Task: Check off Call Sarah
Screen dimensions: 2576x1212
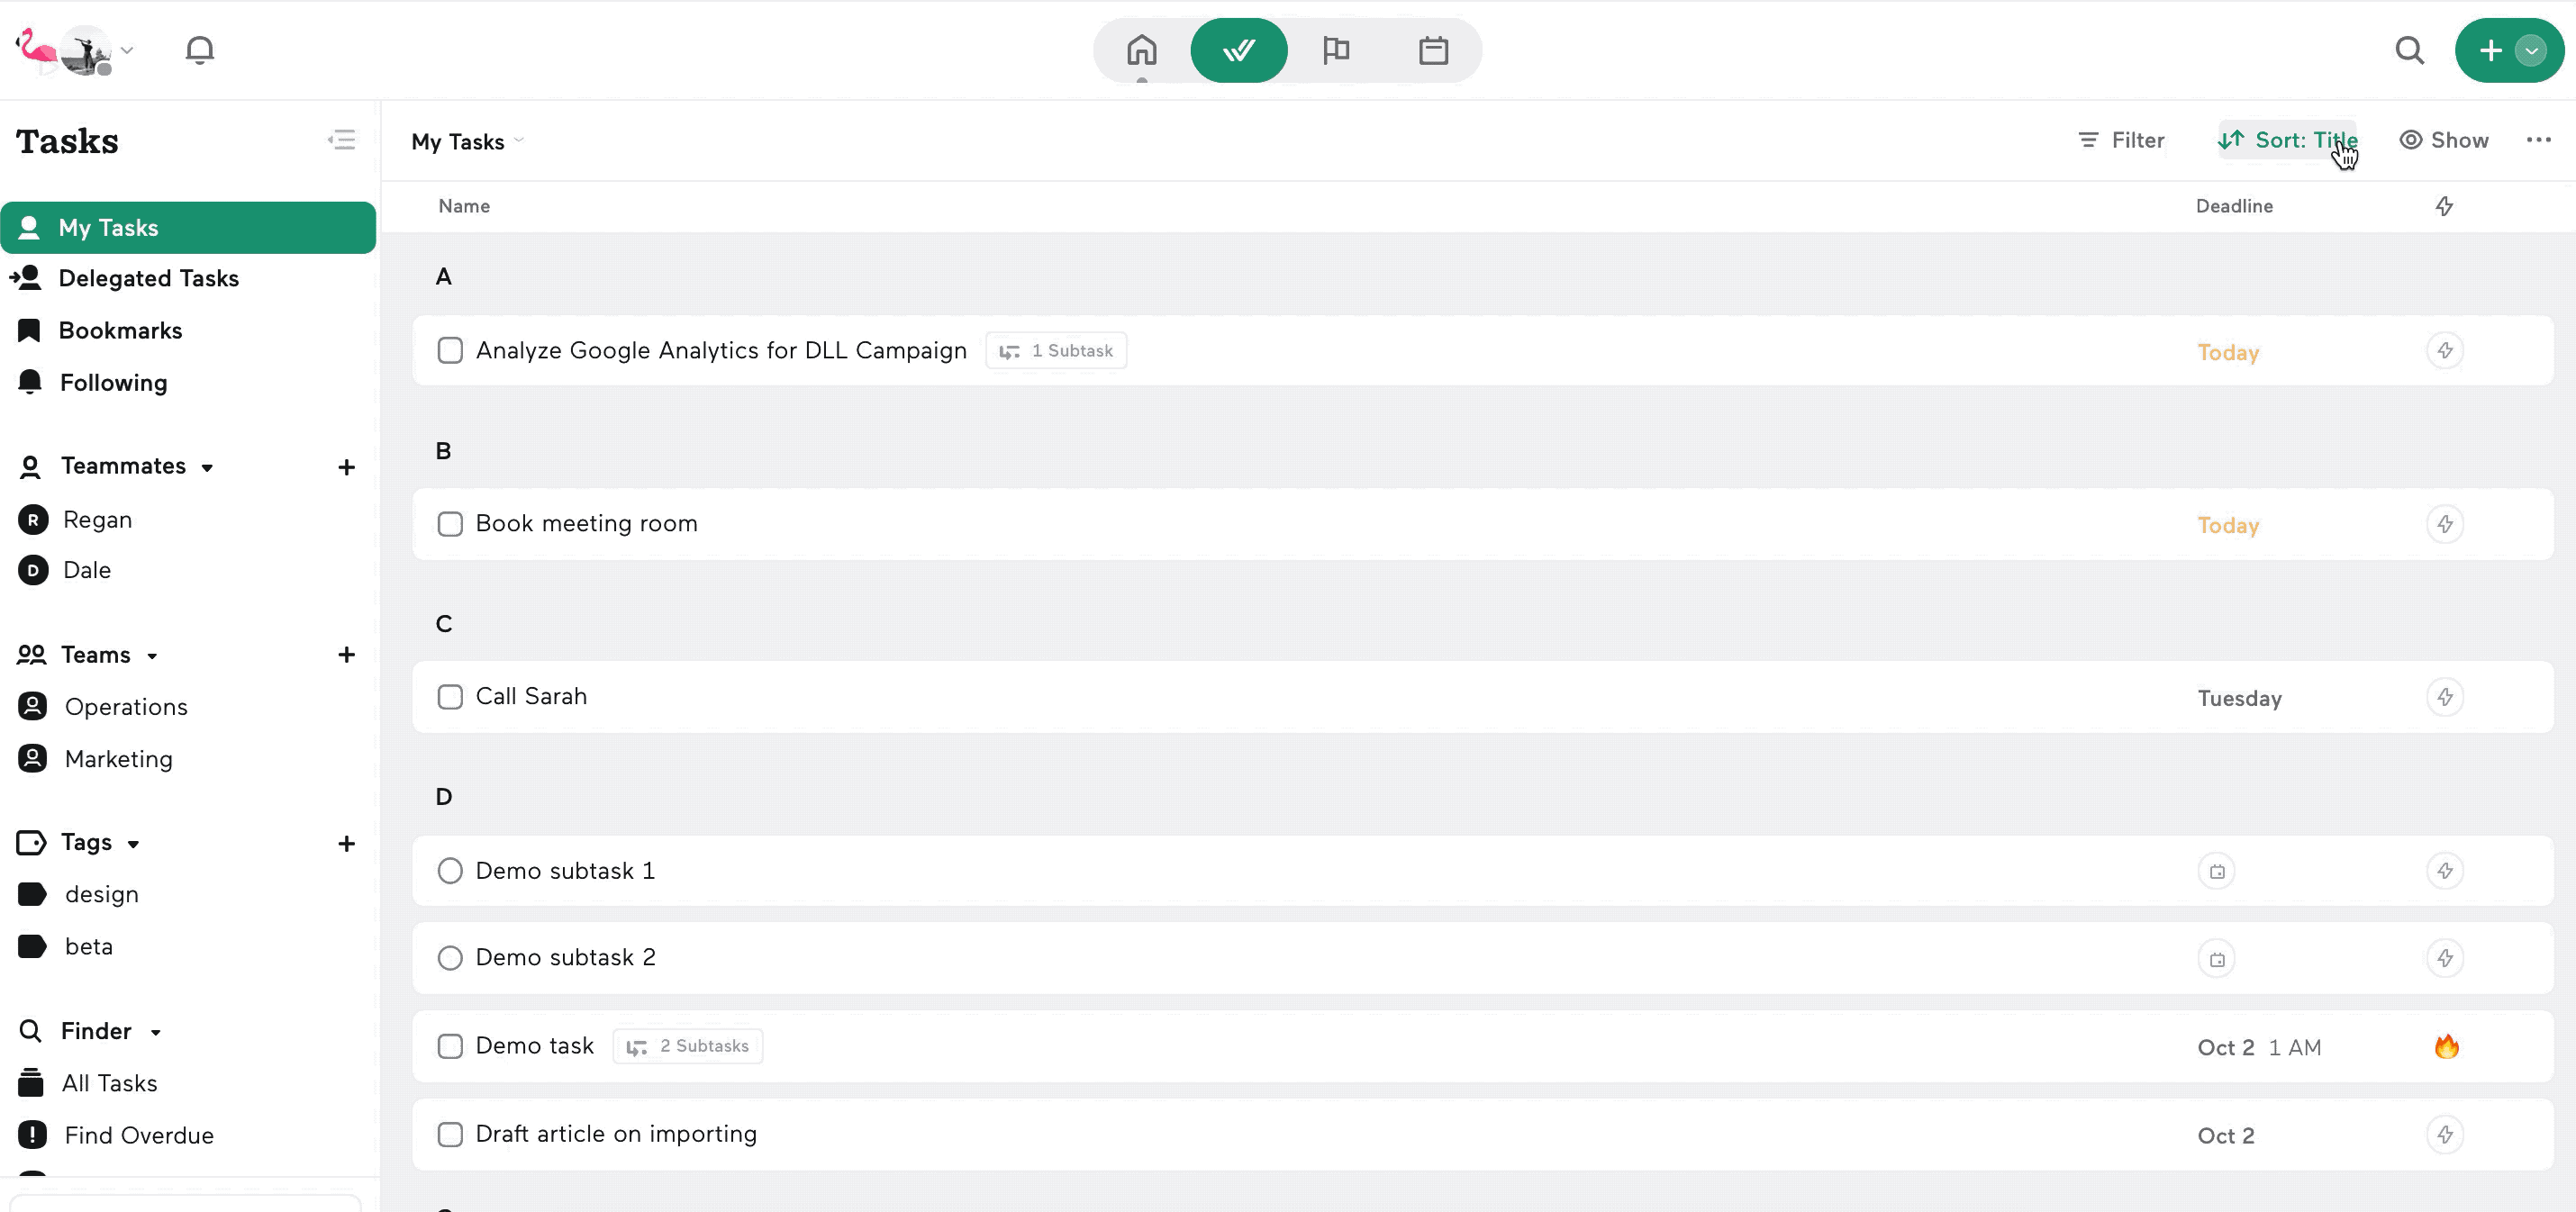Action: (450, 697)
